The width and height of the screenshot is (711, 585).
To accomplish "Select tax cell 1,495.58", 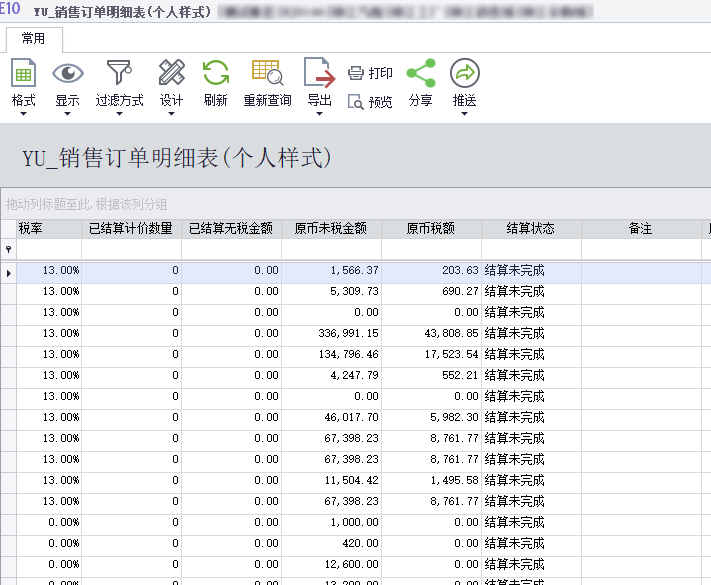I will (x=432, y=481).
